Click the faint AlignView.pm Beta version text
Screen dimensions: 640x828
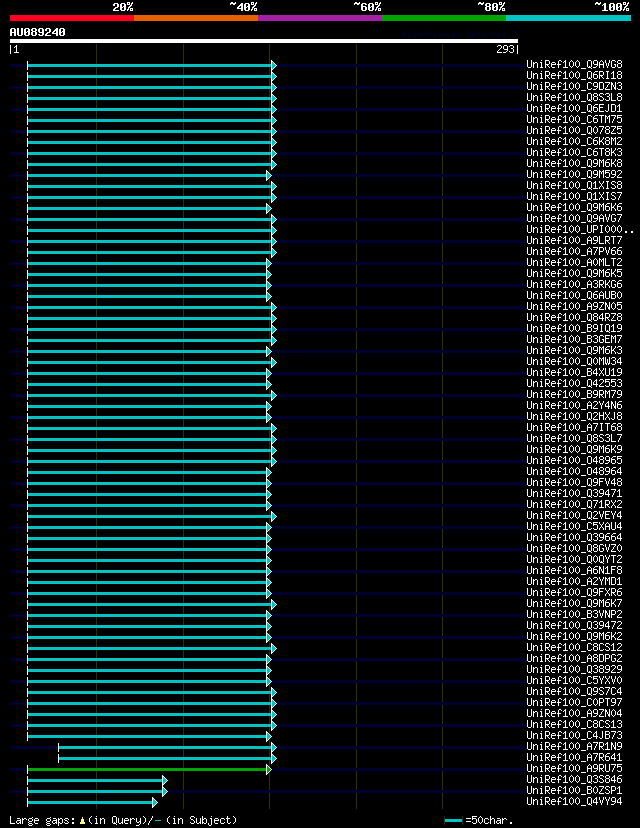point(458,34)
